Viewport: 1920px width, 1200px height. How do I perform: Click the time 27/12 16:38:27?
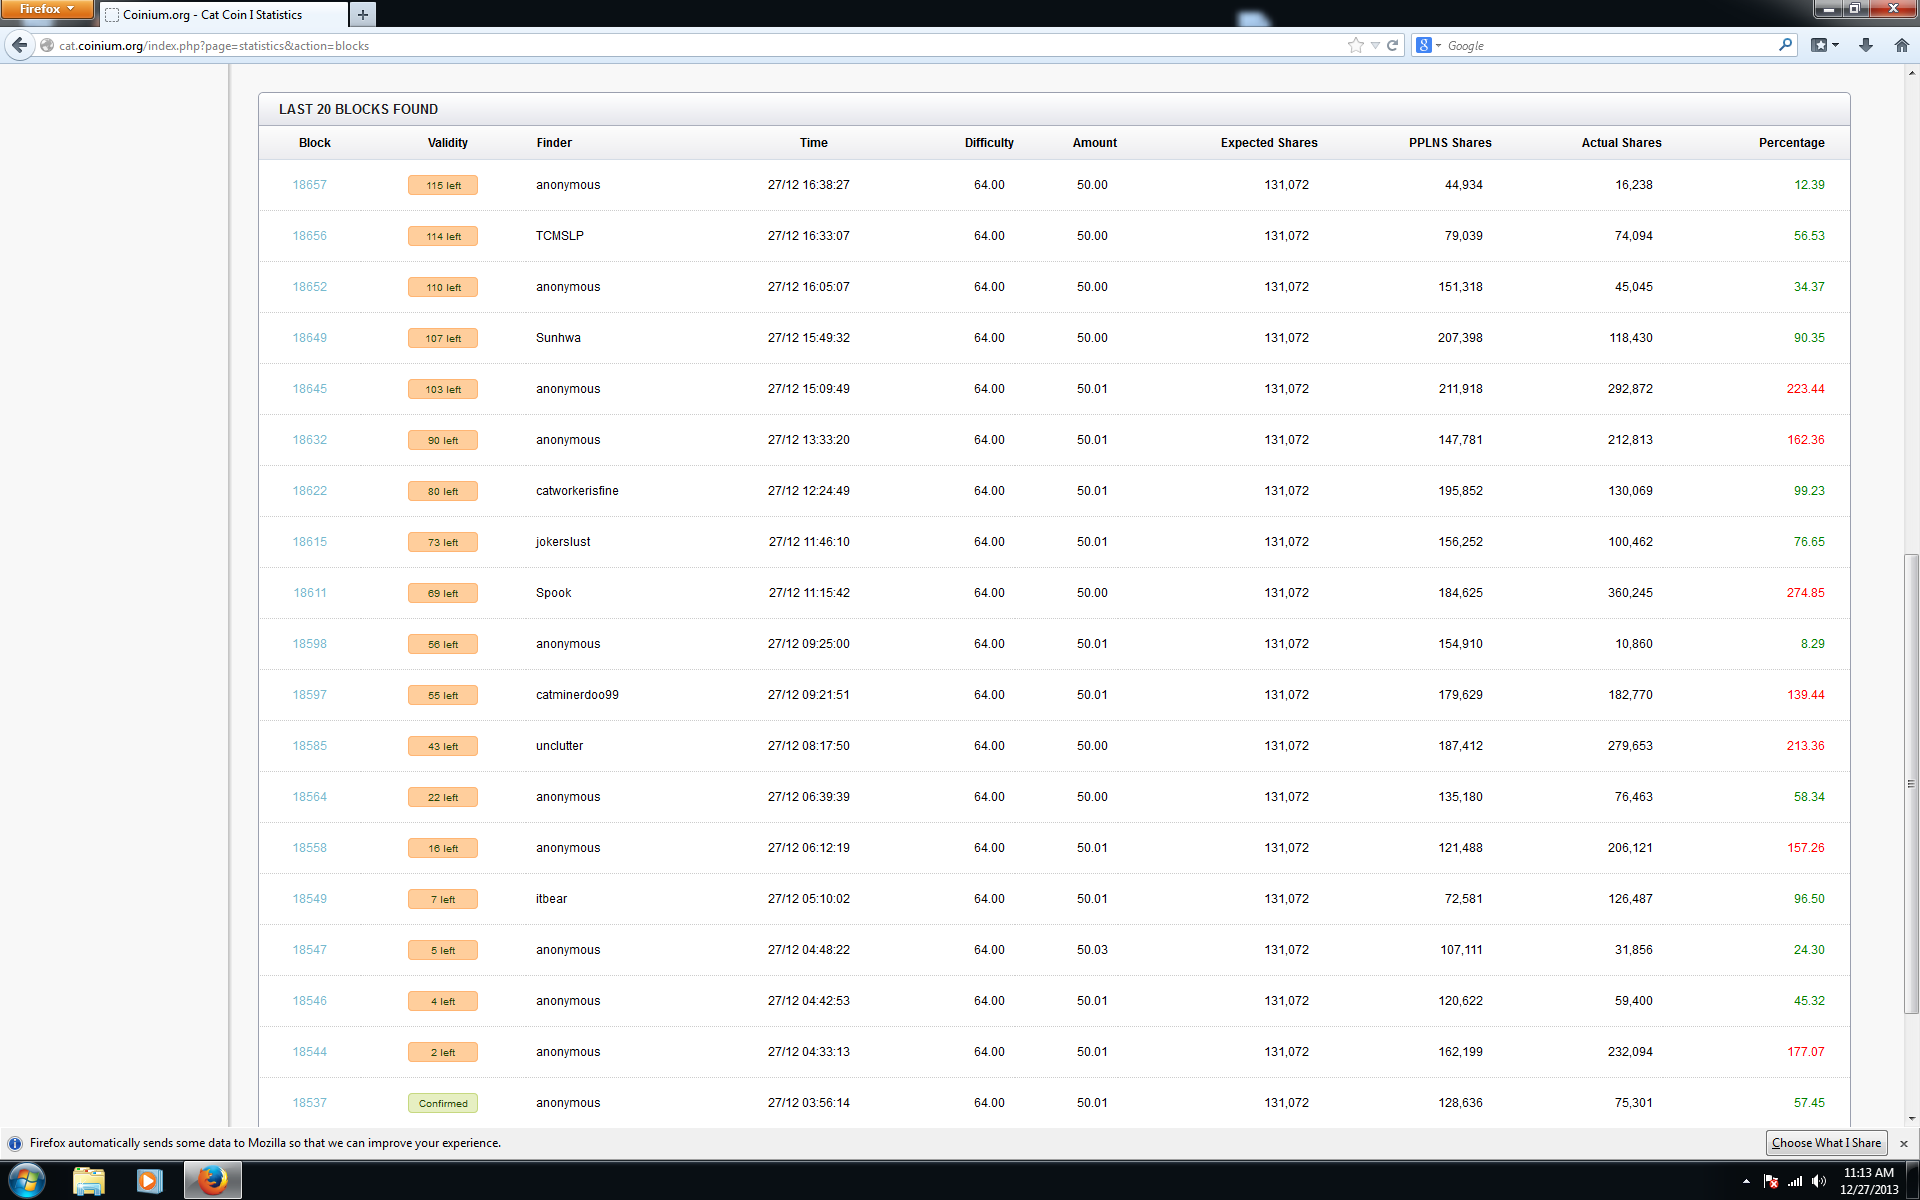809,185
